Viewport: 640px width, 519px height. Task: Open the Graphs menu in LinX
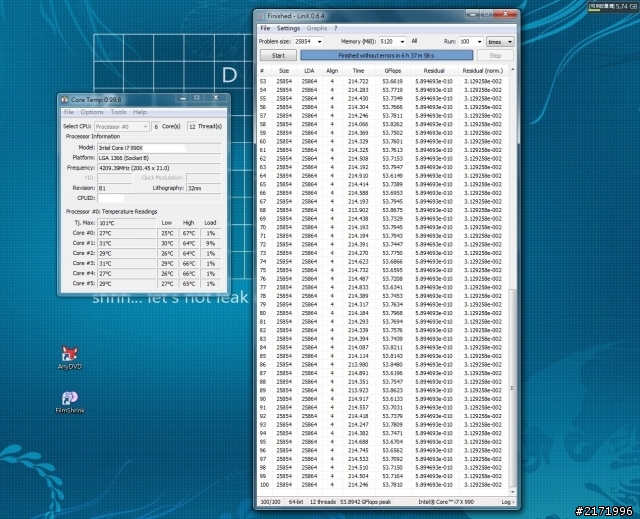pos(317,28)
